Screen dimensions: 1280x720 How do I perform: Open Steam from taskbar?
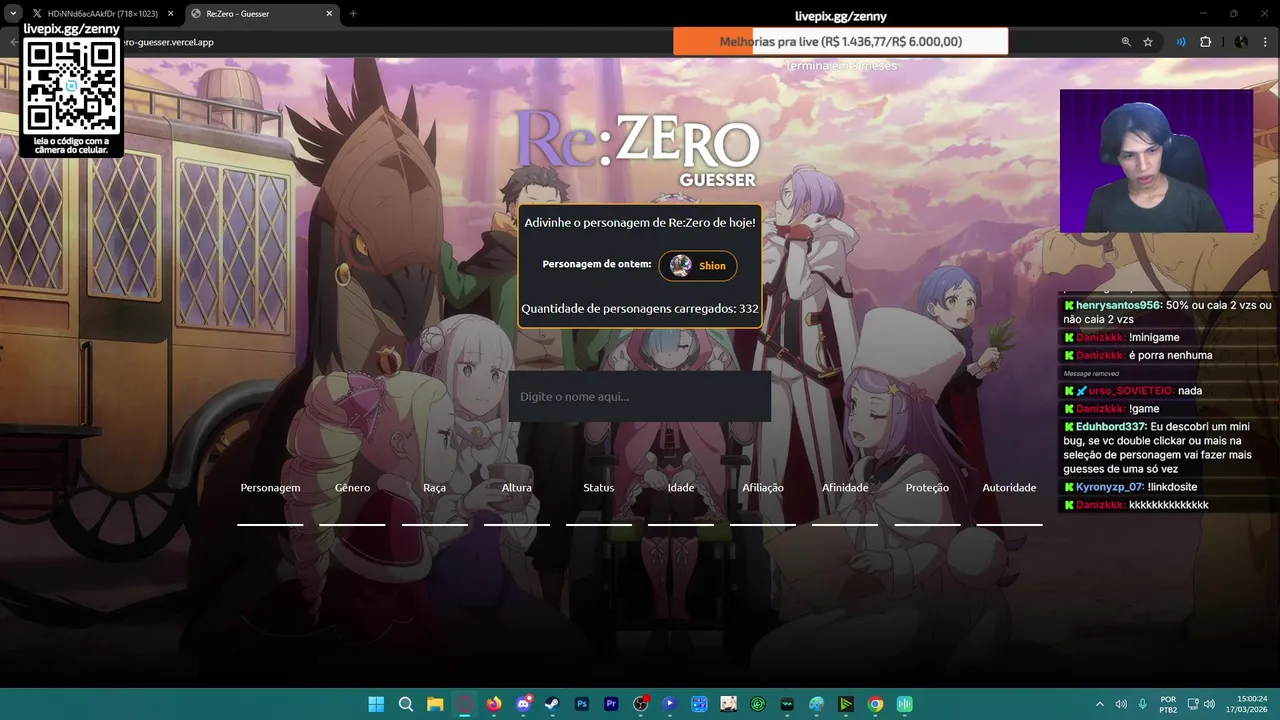click(x=552, y=704)
